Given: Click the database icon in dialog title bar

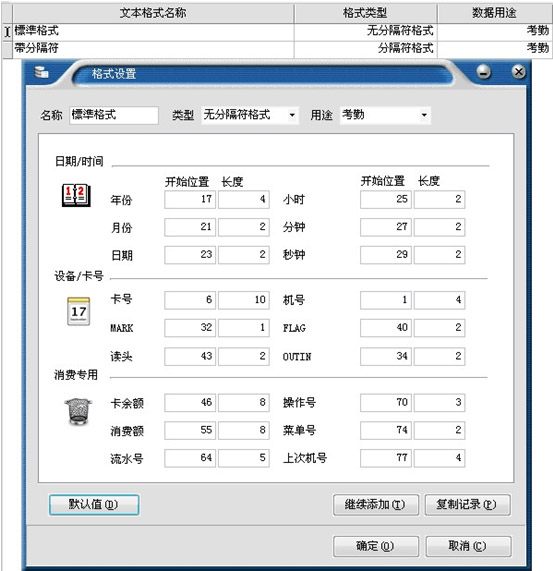Looking at the screenshot, I should tap(41, 72).
